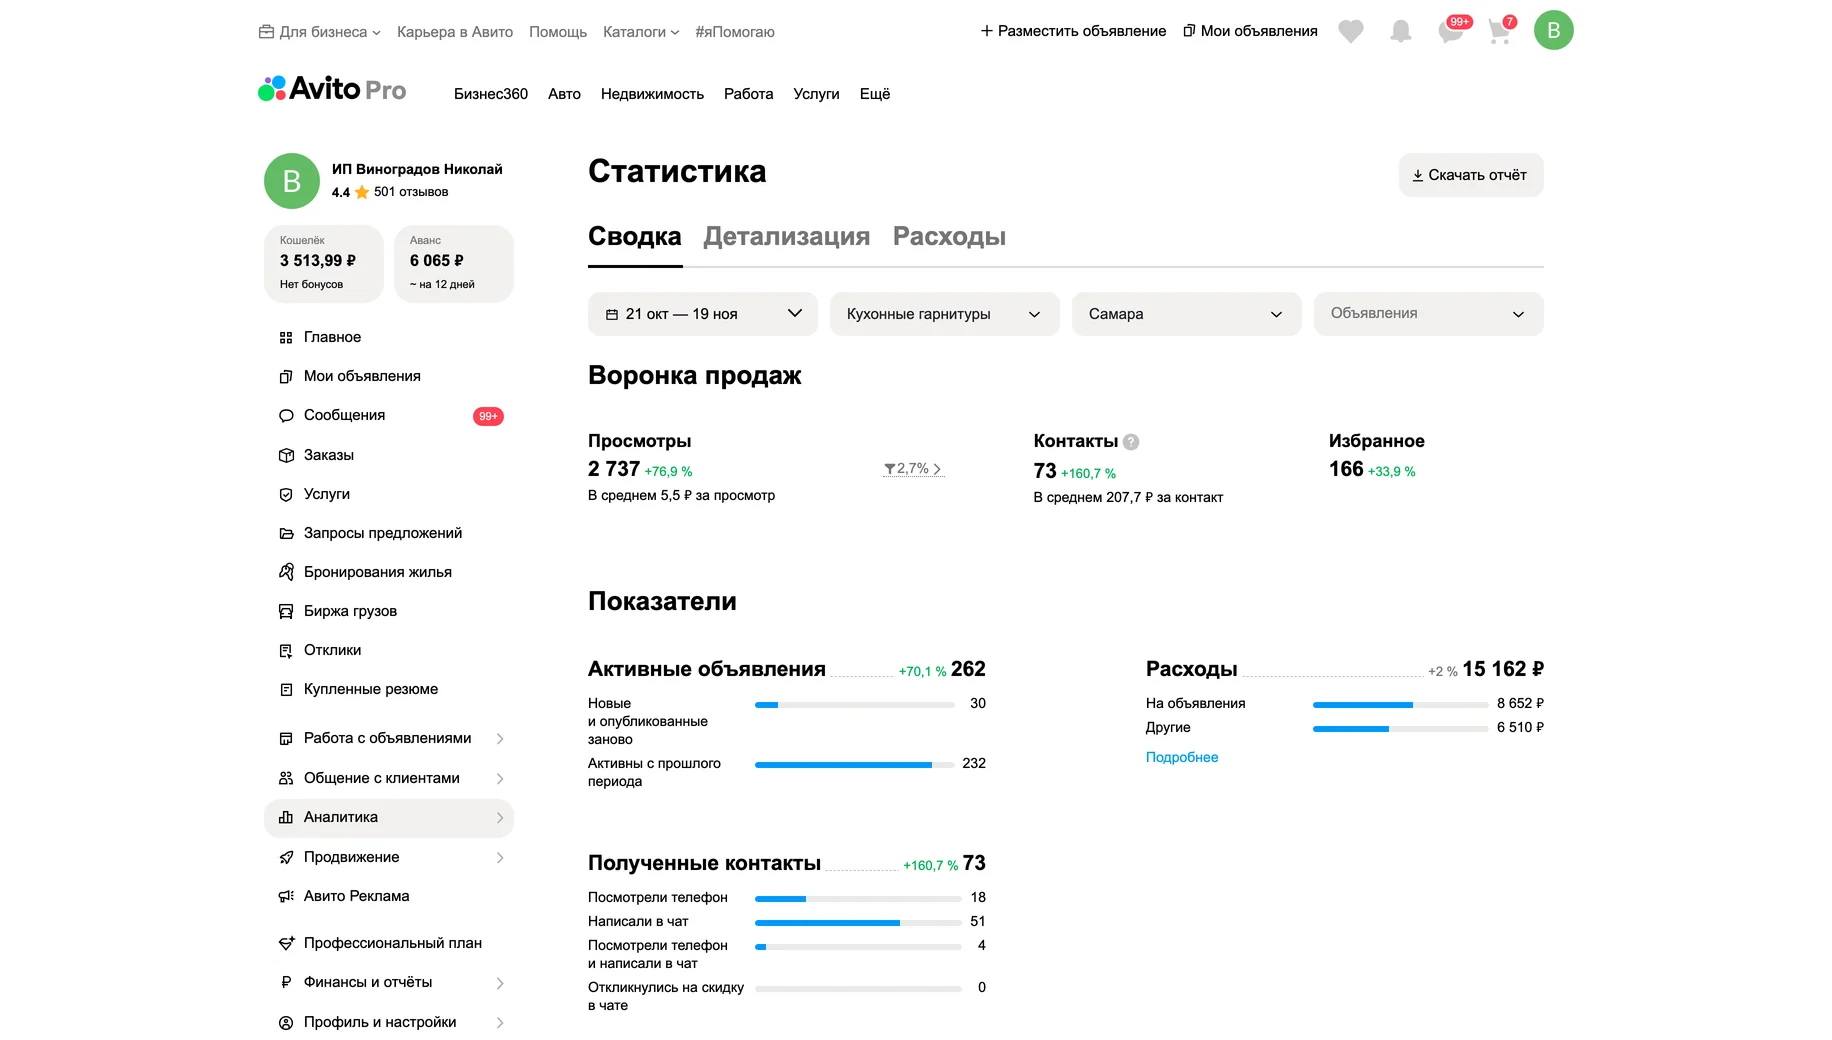
Task: Open the Работа menu item
Action: tap(748, 94)
